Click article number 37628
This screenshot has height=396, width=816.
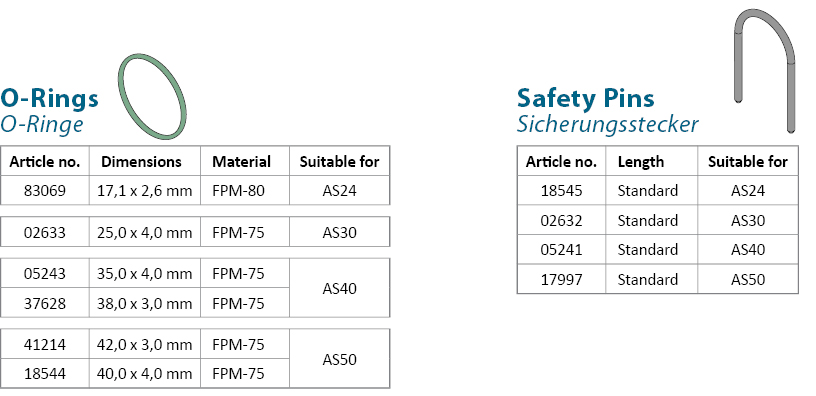click(x=45, y=303)
